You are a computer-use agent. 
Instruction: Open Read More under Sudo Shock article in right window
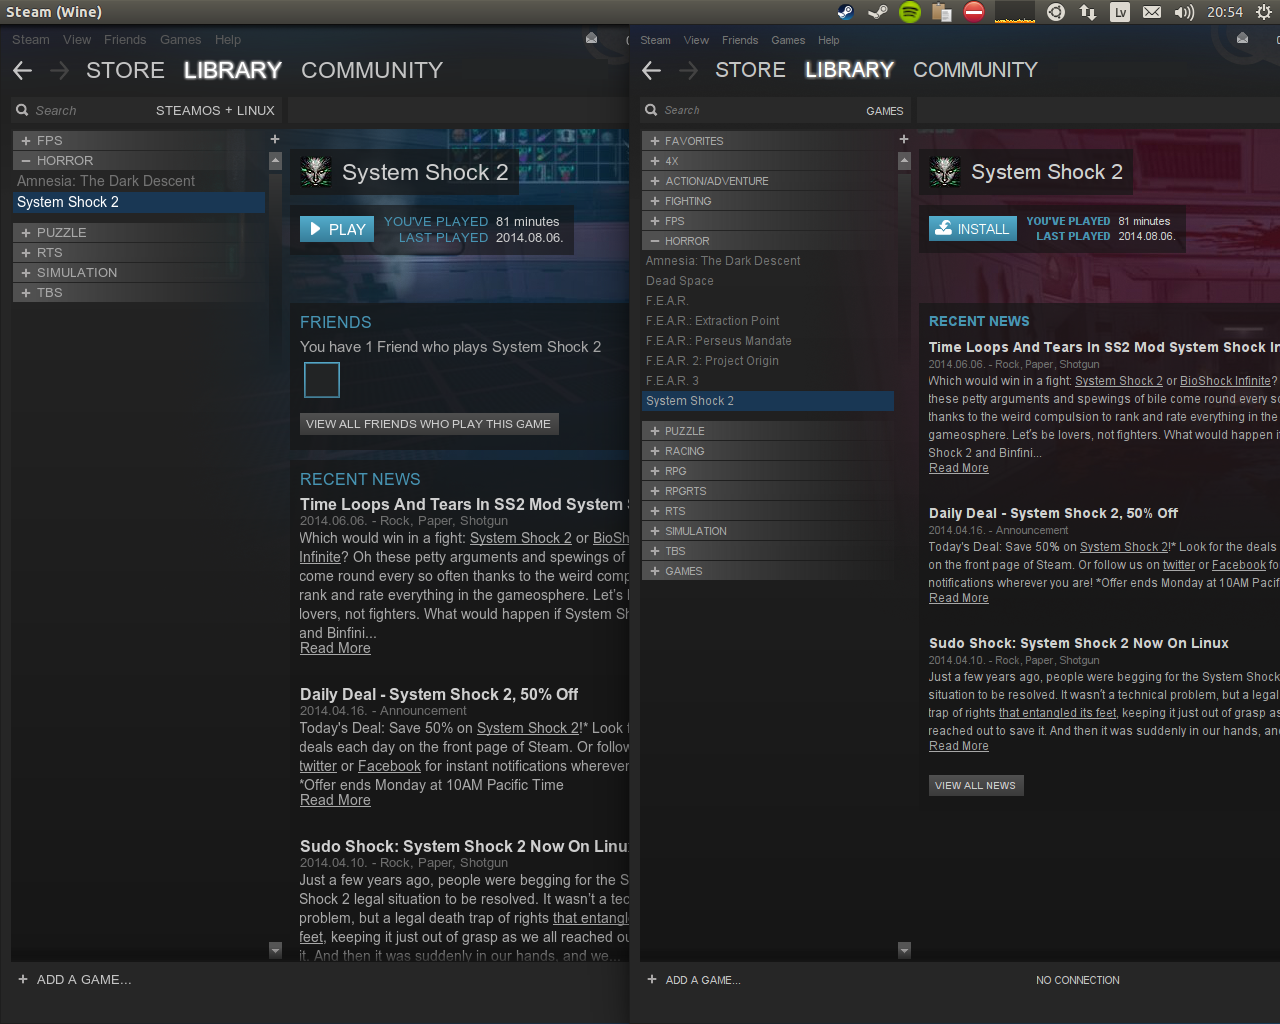coord(958,746)
